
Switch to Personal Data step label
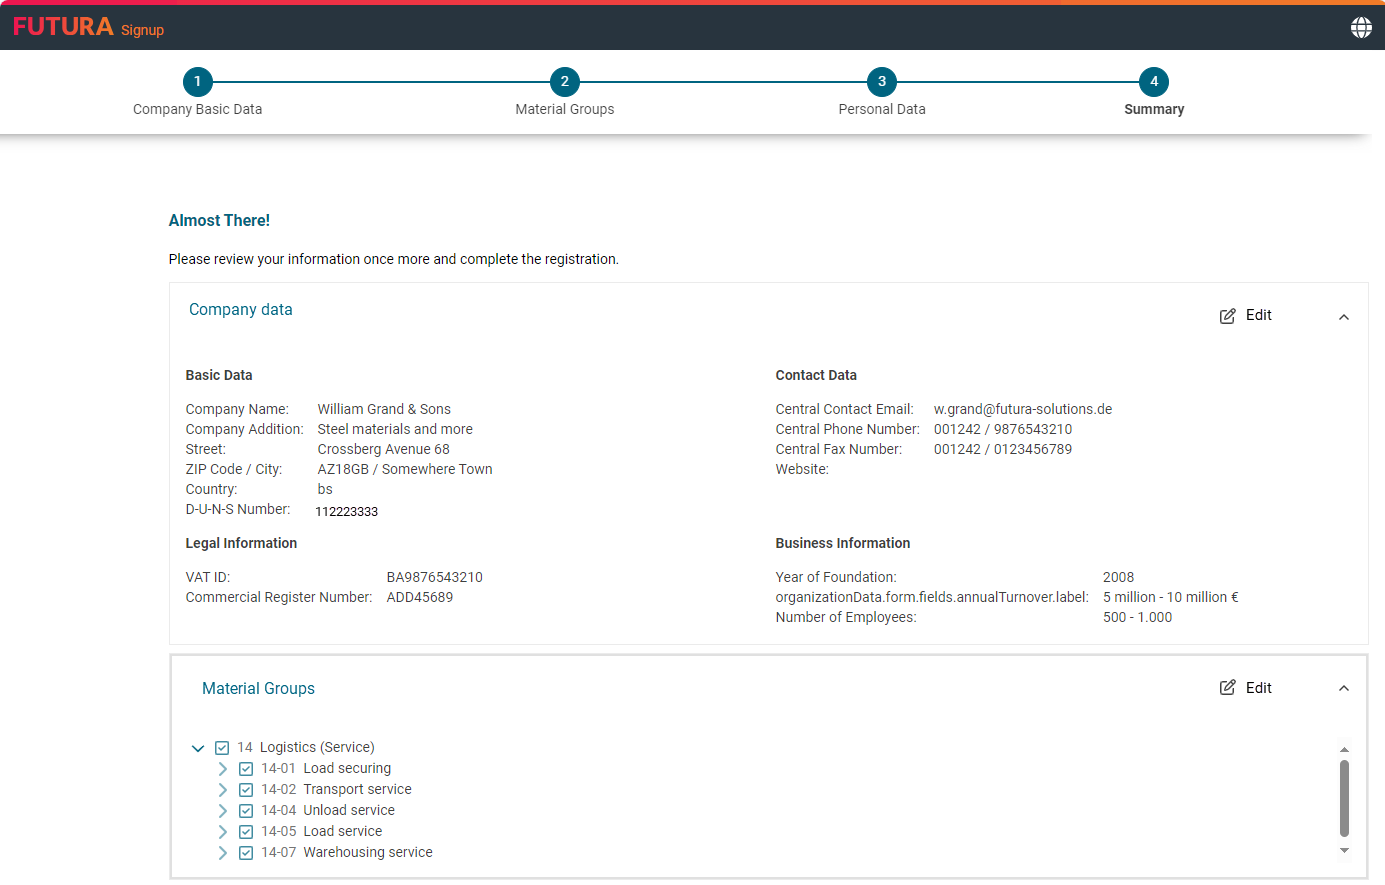(881, 109)
